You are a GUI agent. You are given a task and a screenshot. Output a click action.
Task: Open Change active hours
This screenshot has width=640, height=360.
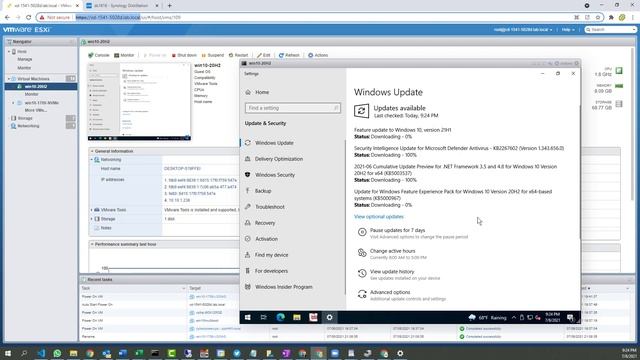[392, 251]
